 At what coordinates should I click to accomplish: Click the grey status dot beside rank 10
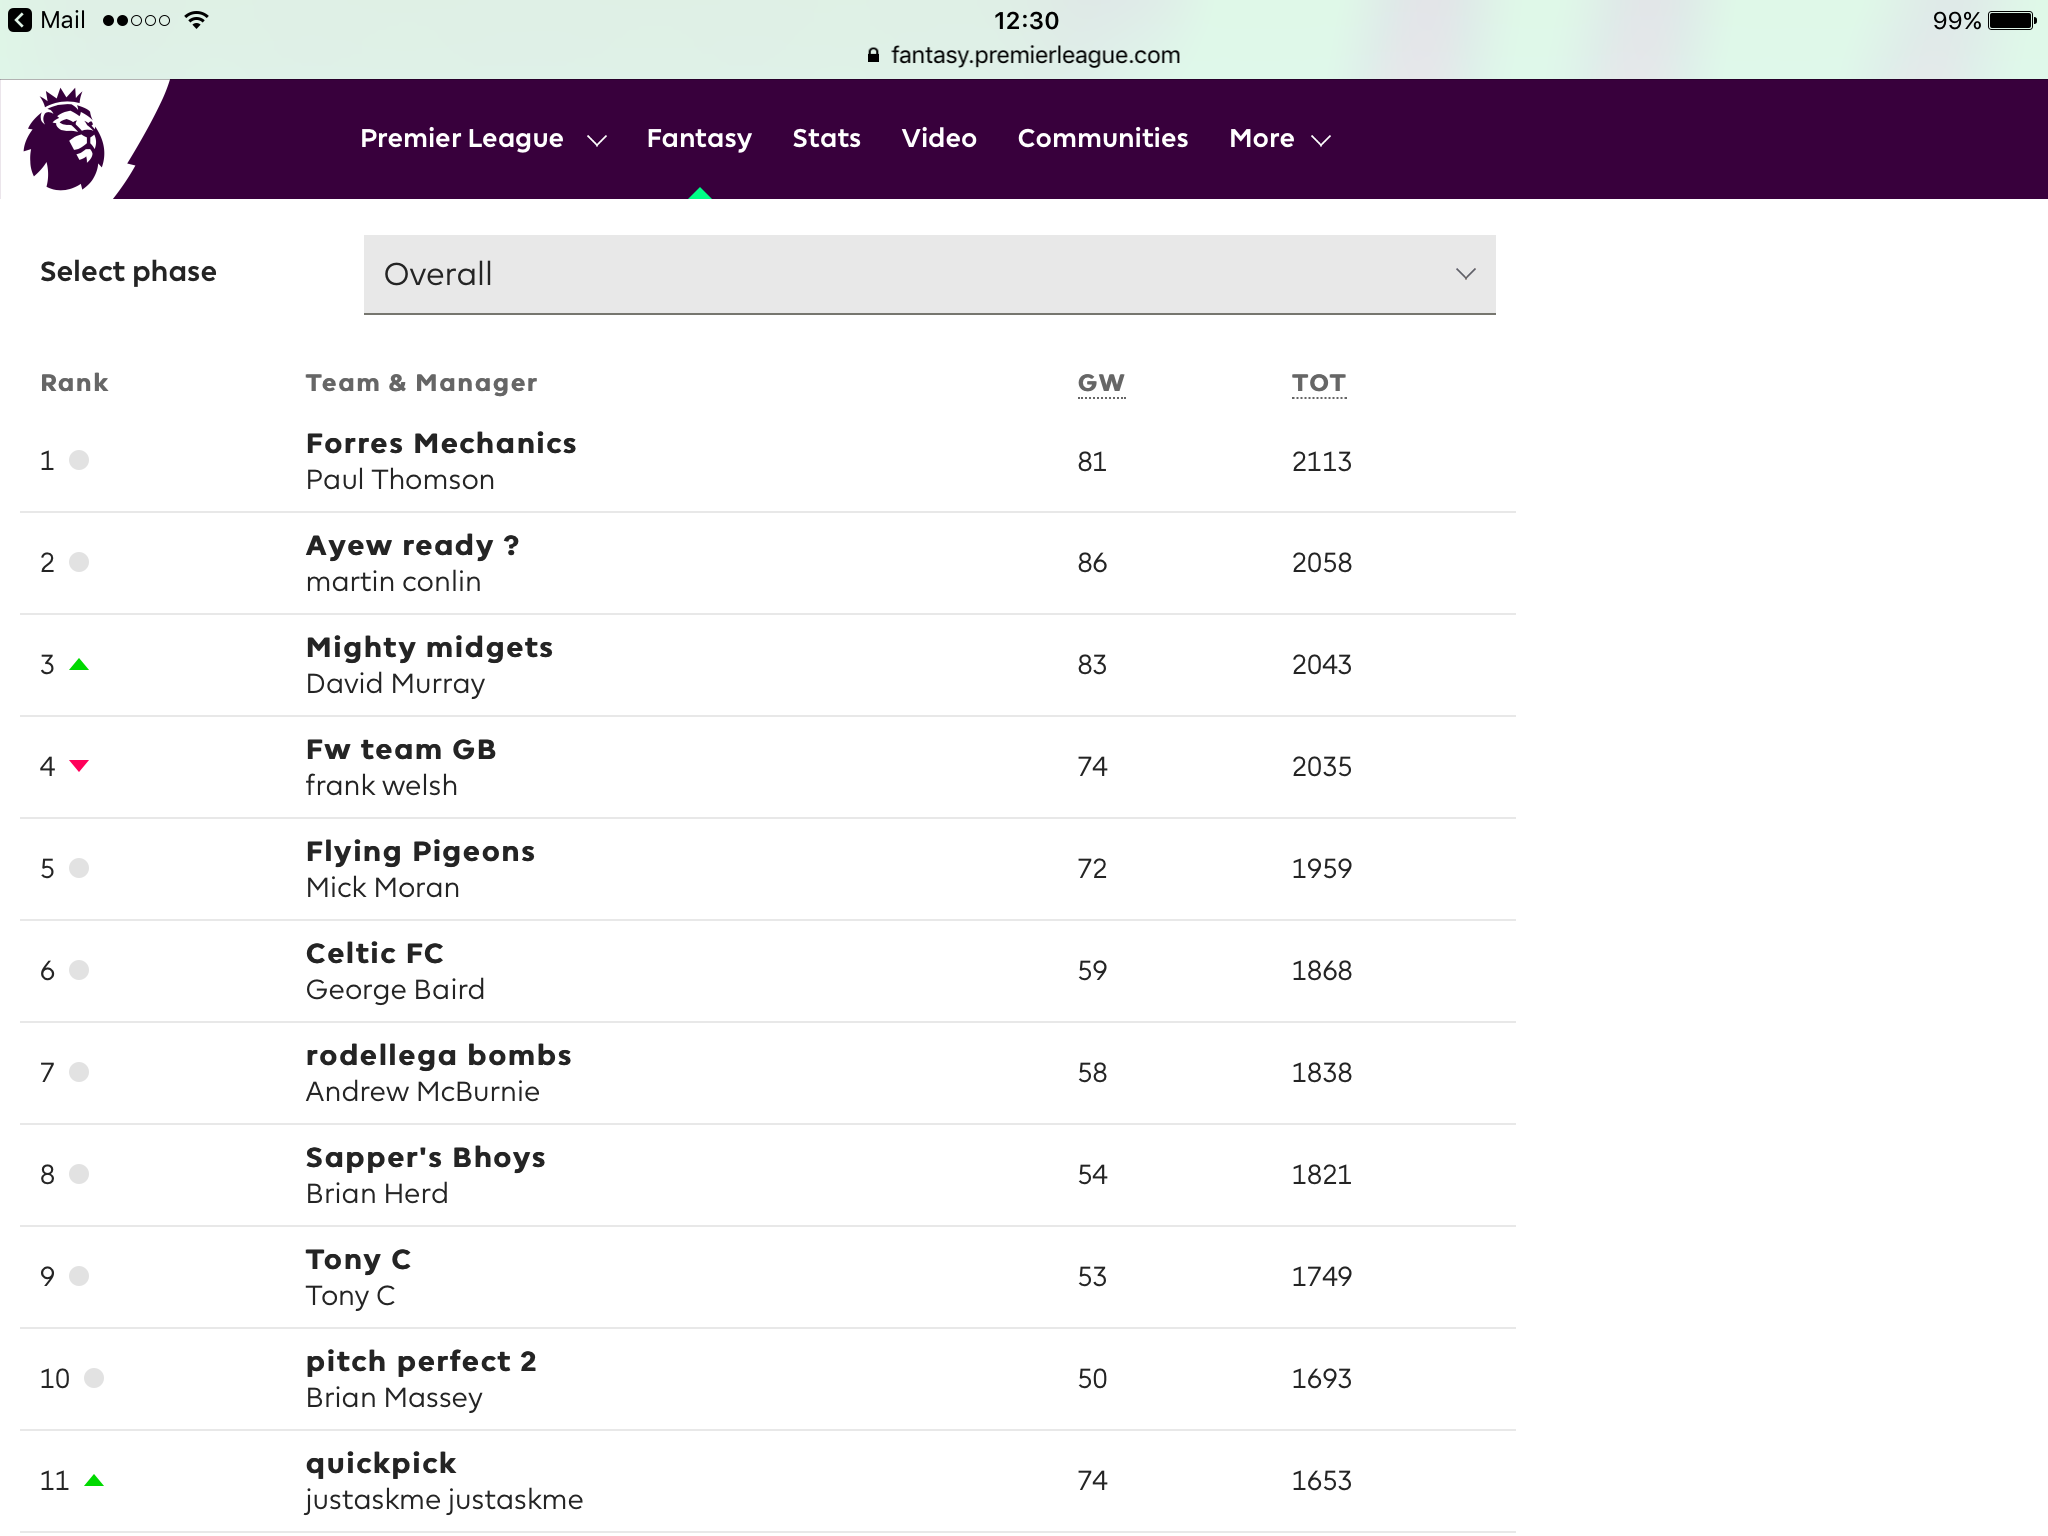[94, 1378]
